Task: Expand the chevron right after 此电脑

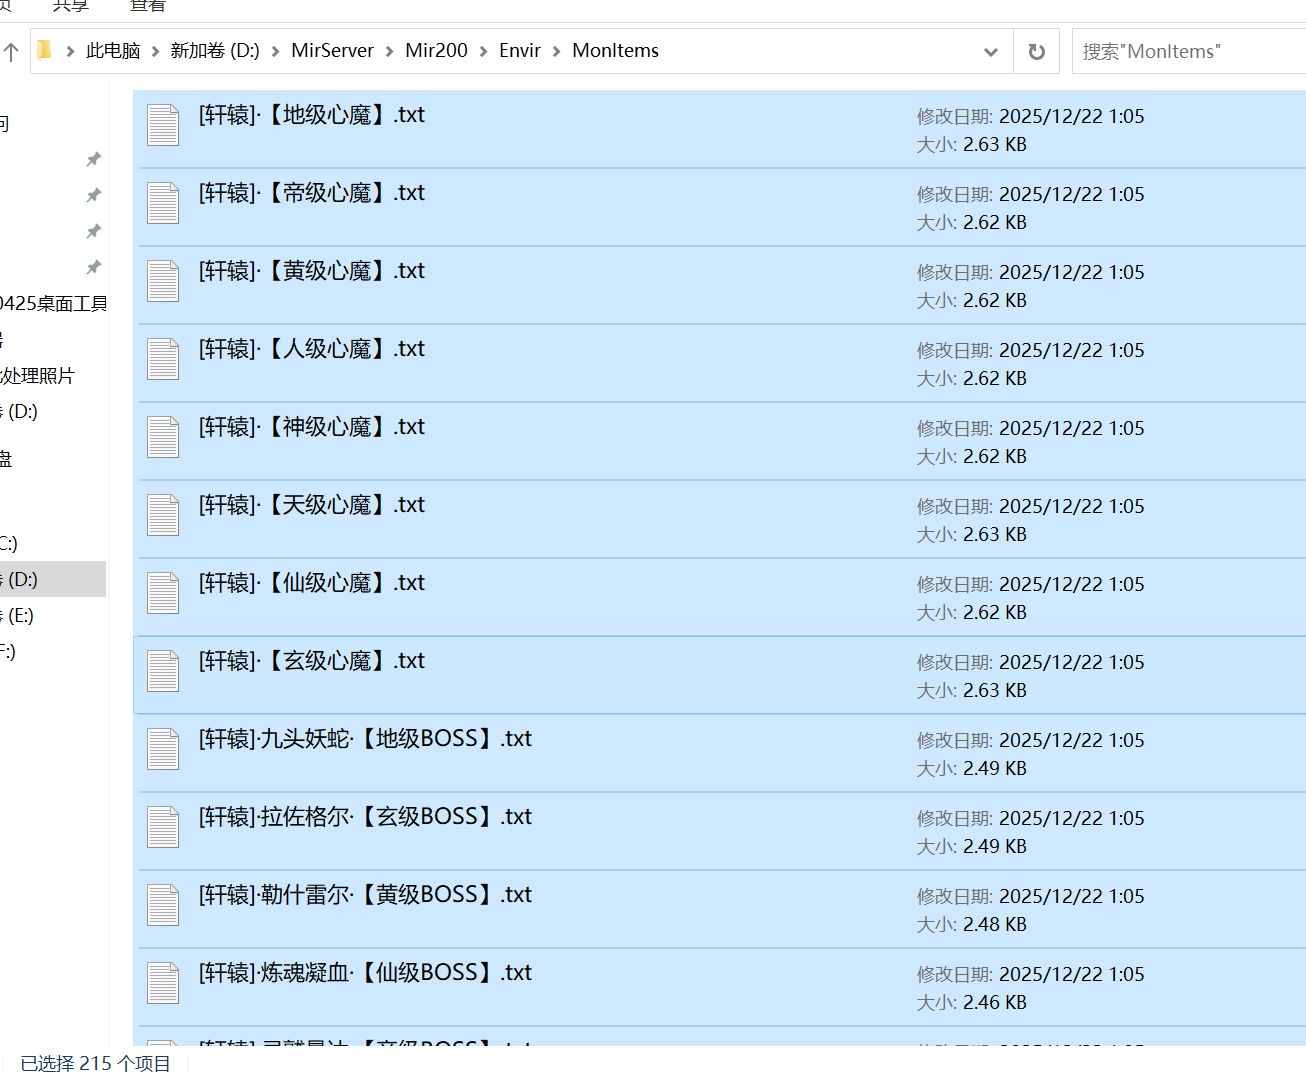Action: (x=155, y=51)
